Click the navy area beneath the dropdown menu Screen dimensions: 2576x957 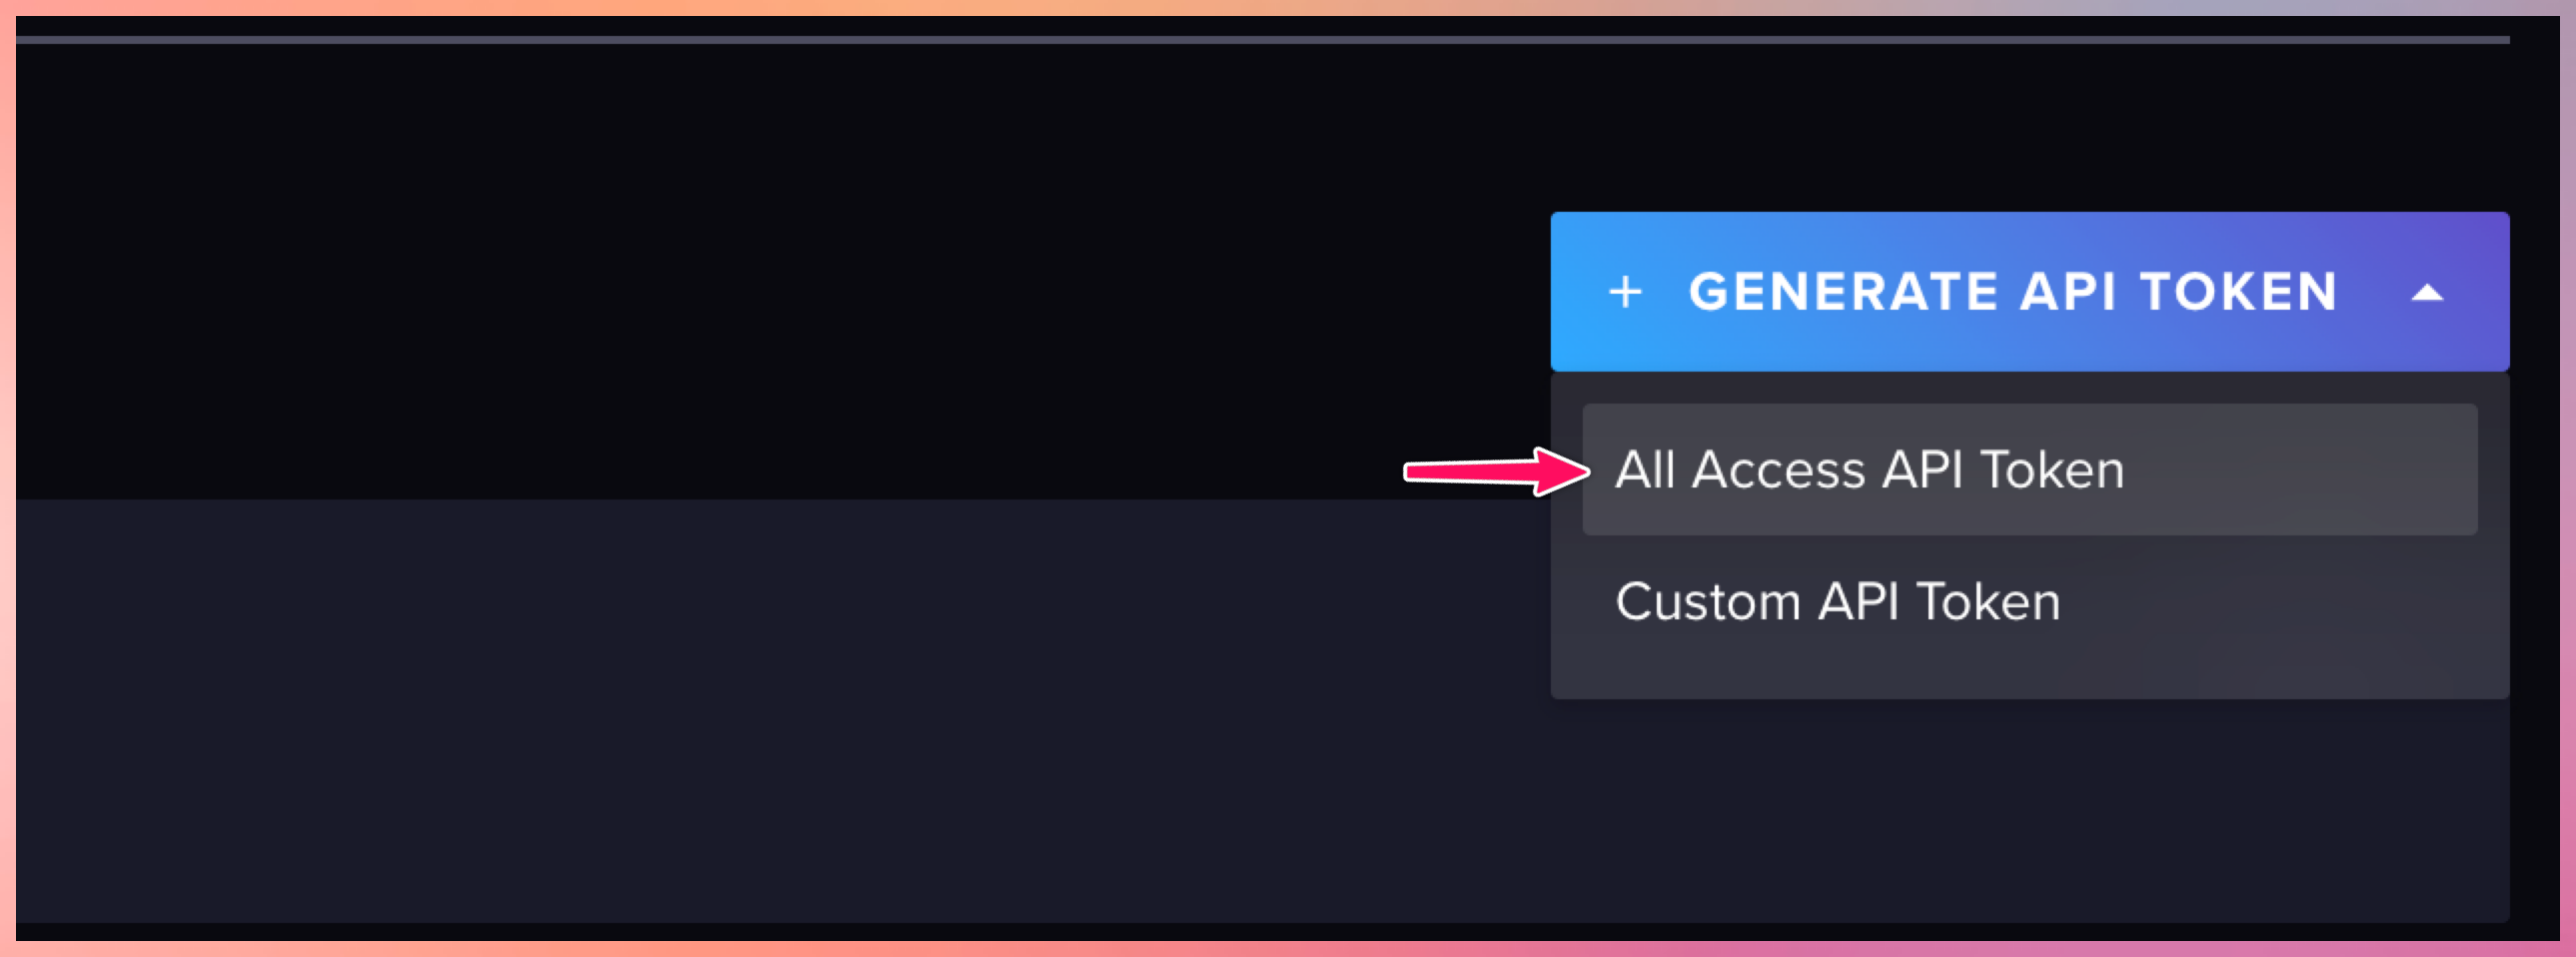pos(2029,810)
